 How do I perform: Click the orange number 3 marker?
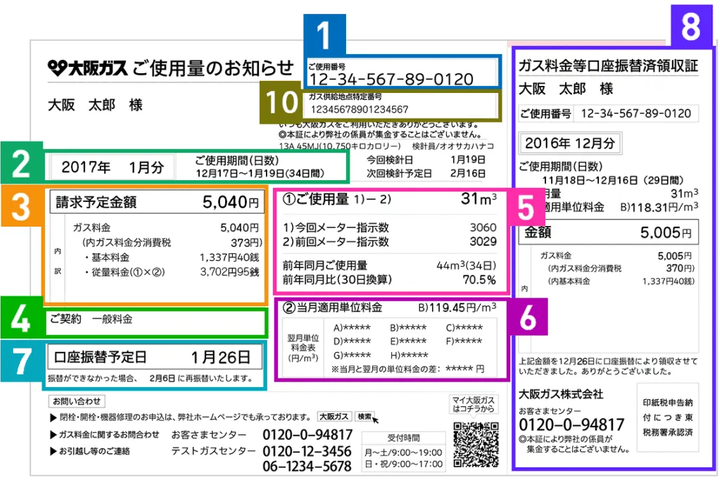tap(22, 205)
